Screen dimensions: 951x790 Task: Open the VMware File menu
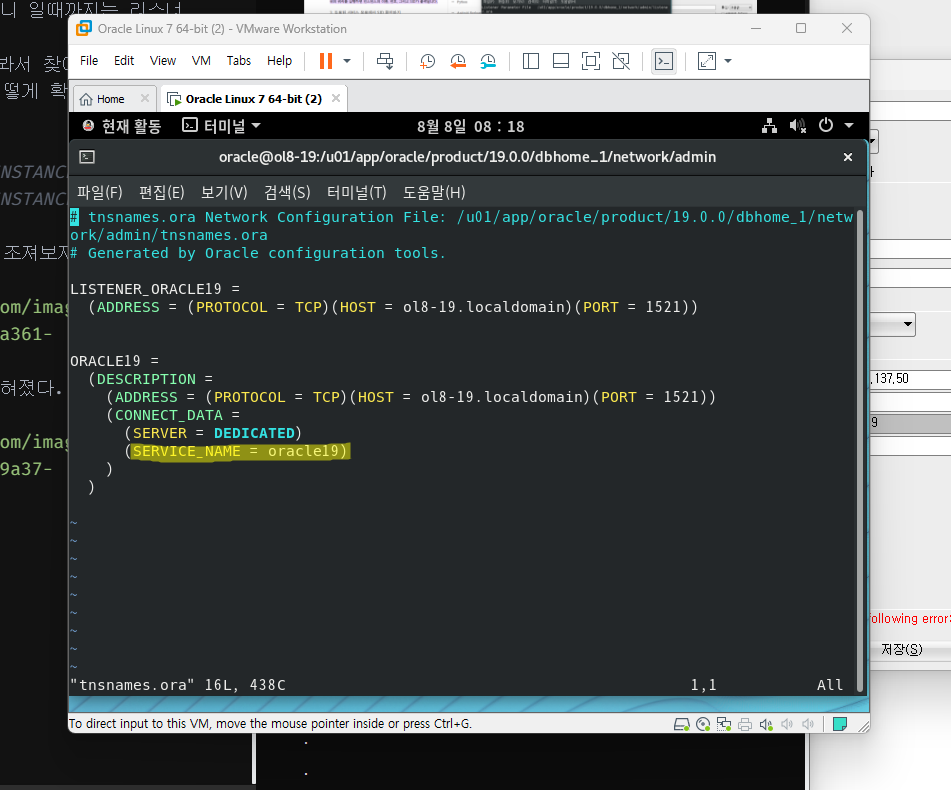click(89, 61)
